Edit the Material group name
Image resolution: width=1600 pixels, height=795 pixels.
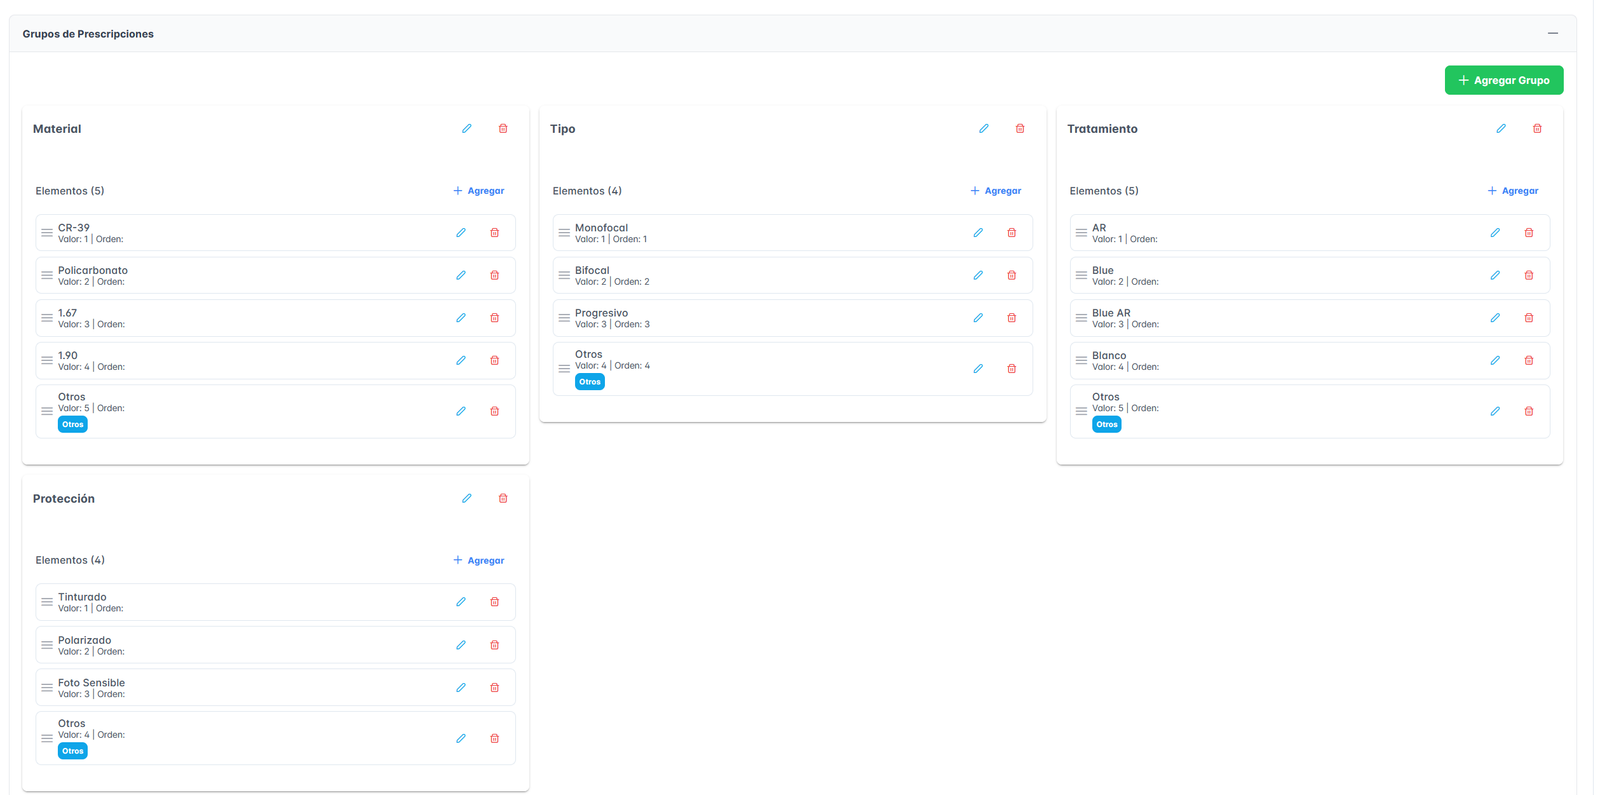tap(466, 129)
